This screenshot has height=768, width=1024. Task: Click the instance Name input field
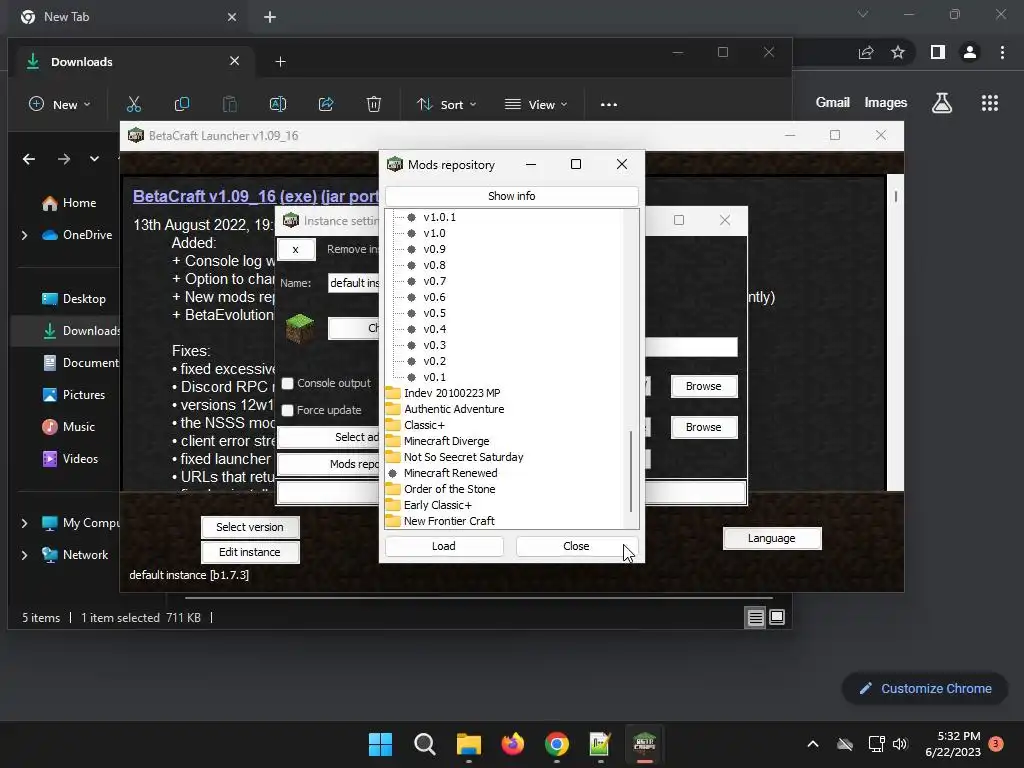tap(353, 283)
